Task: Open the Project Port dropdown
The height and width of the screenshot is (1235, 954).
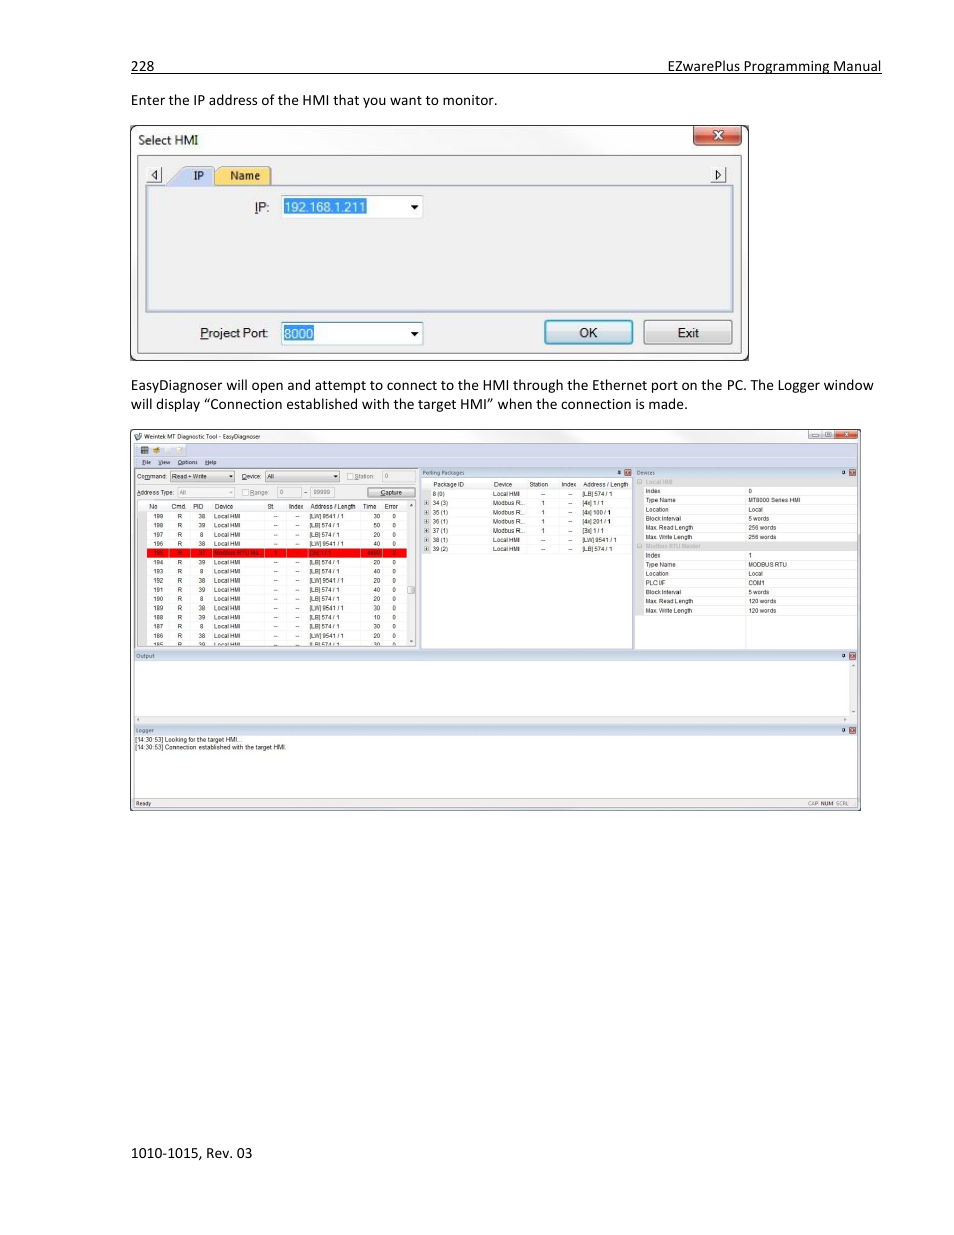Action: click(415, 334)
